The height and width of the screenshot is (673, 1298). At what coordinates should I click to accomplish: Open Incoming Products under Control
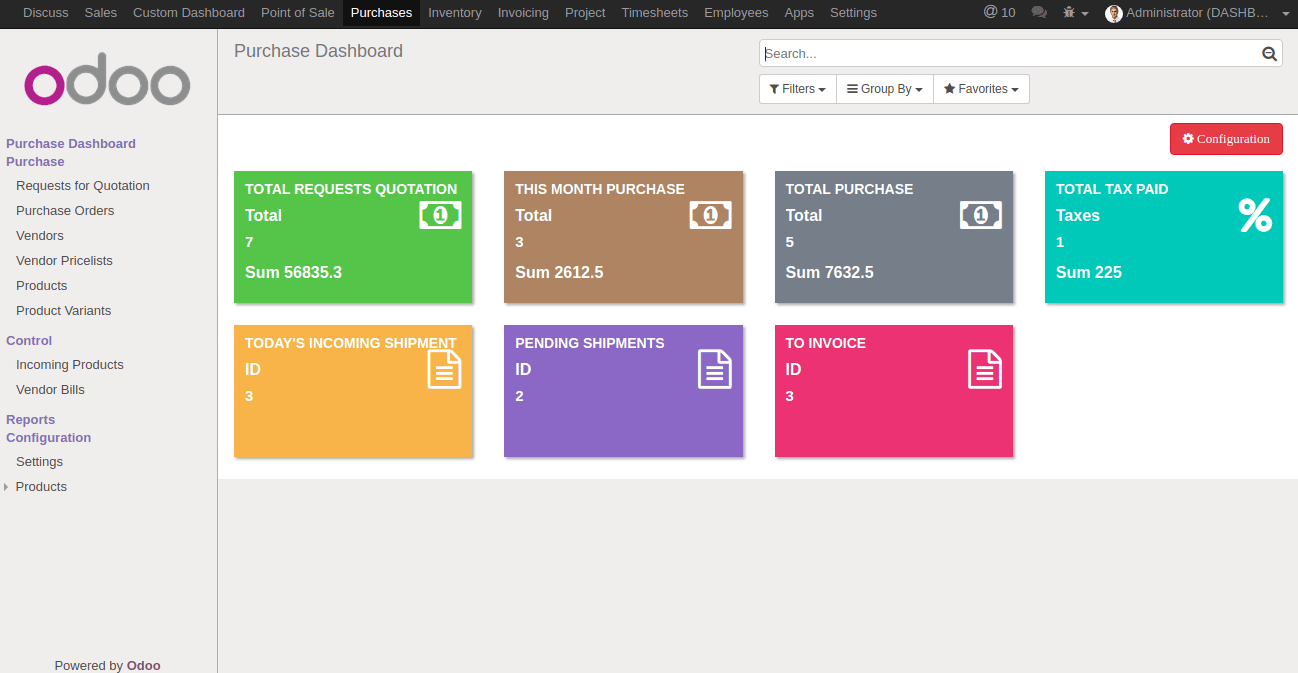pos(70,365)
